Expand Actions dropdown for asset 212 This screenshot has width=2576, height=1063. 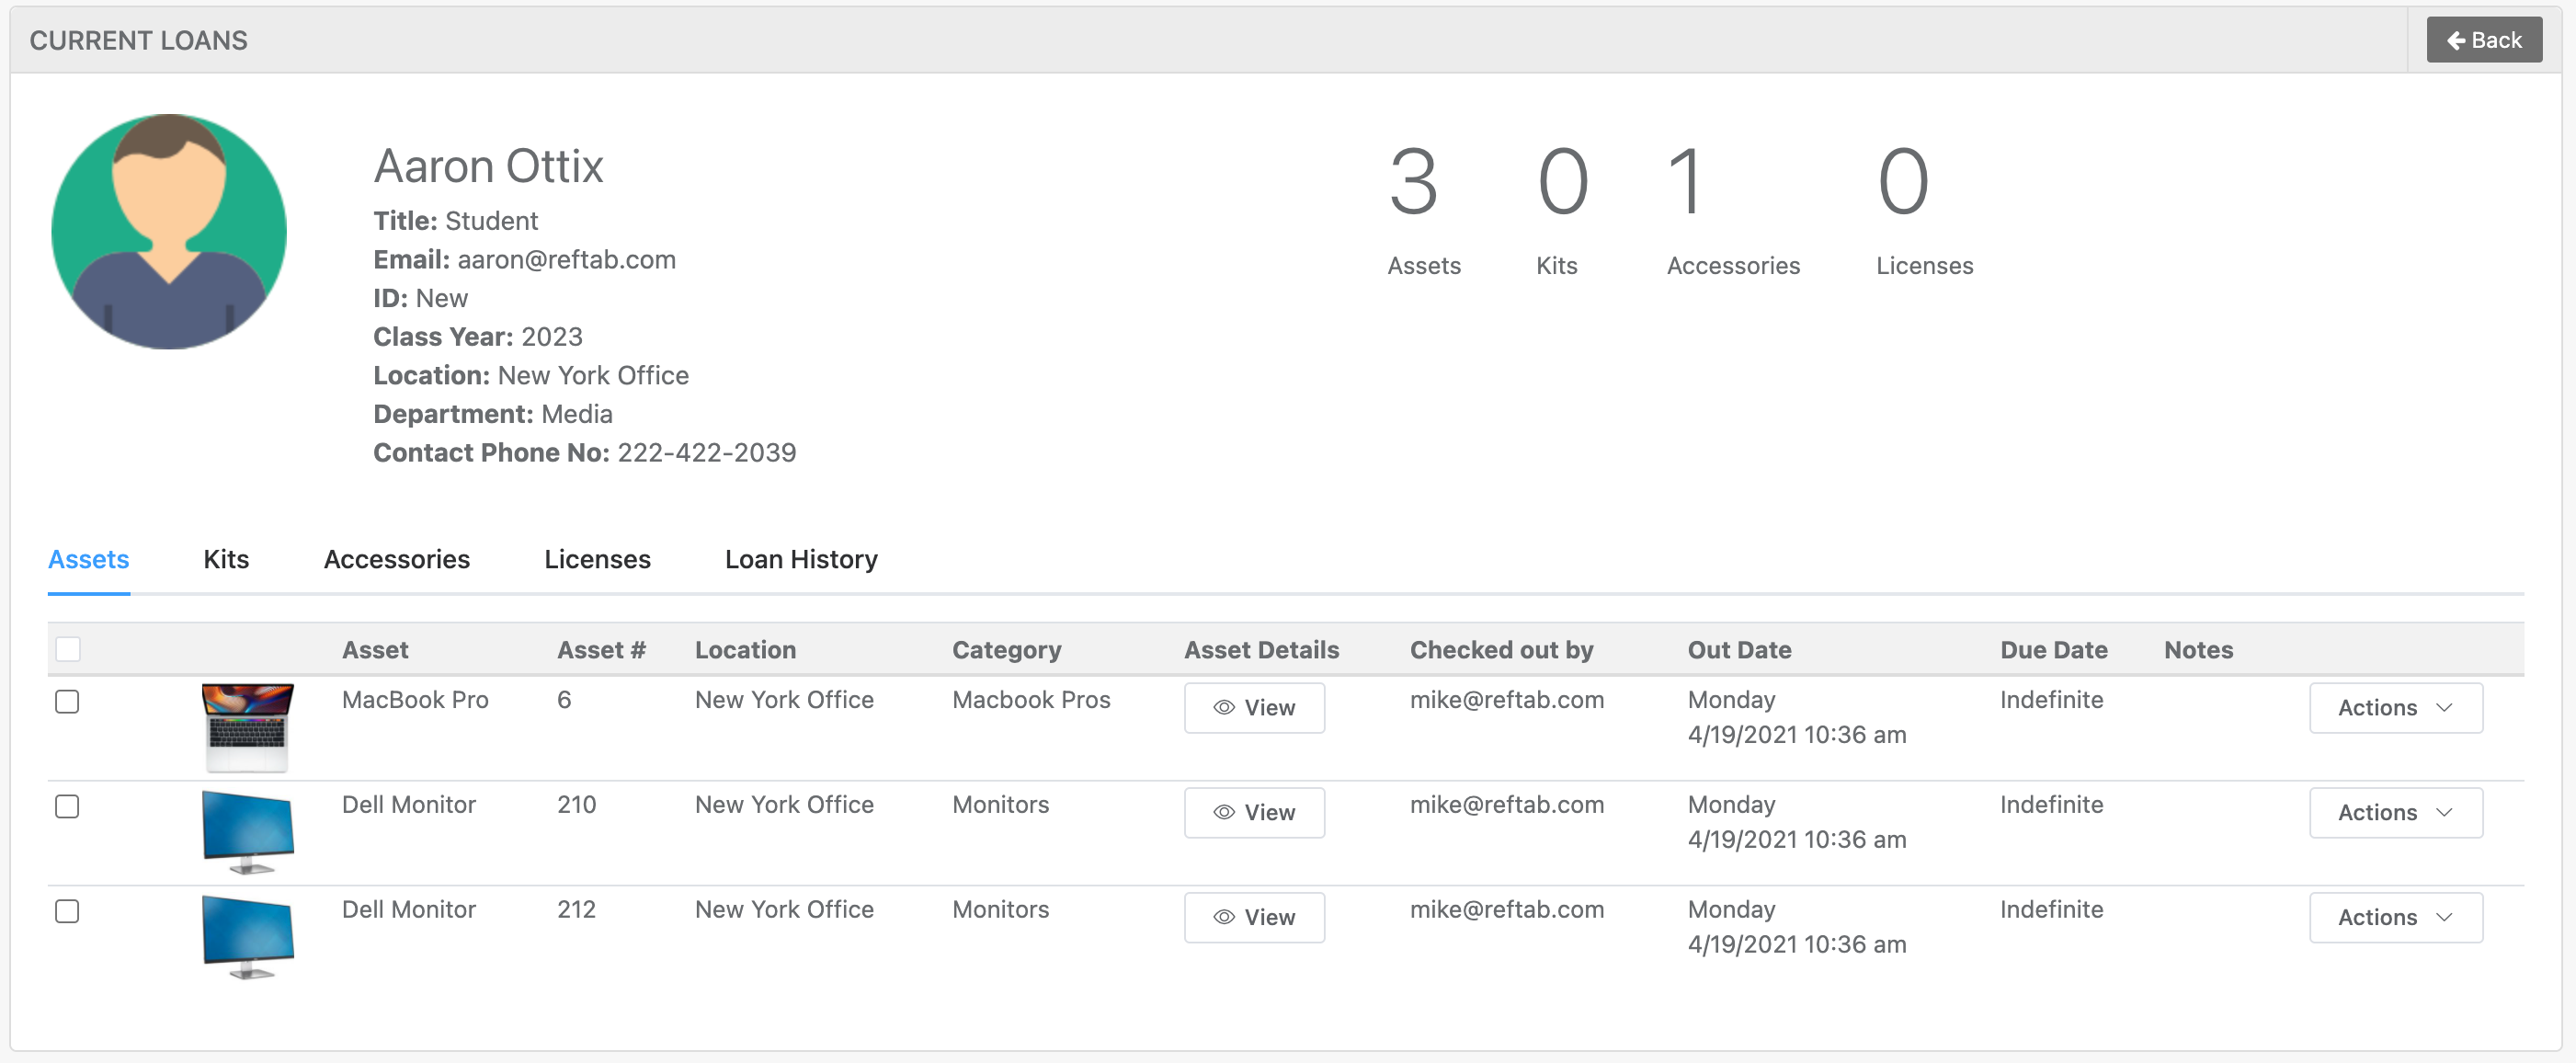tap(2394, 917)
